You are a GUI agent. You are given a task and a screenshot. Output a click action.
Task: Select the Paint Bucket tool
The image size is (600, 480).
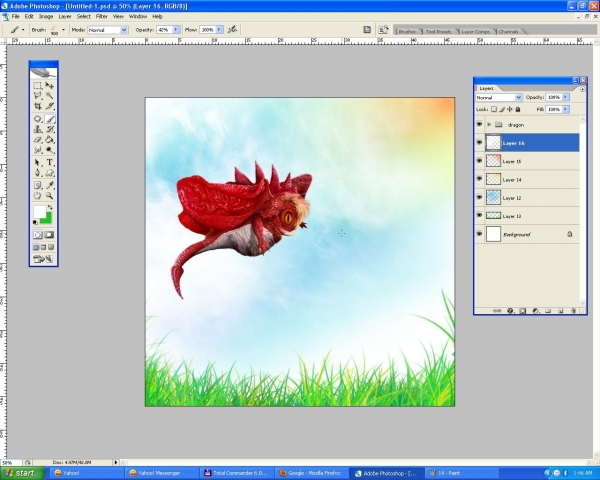coord(50,139)
